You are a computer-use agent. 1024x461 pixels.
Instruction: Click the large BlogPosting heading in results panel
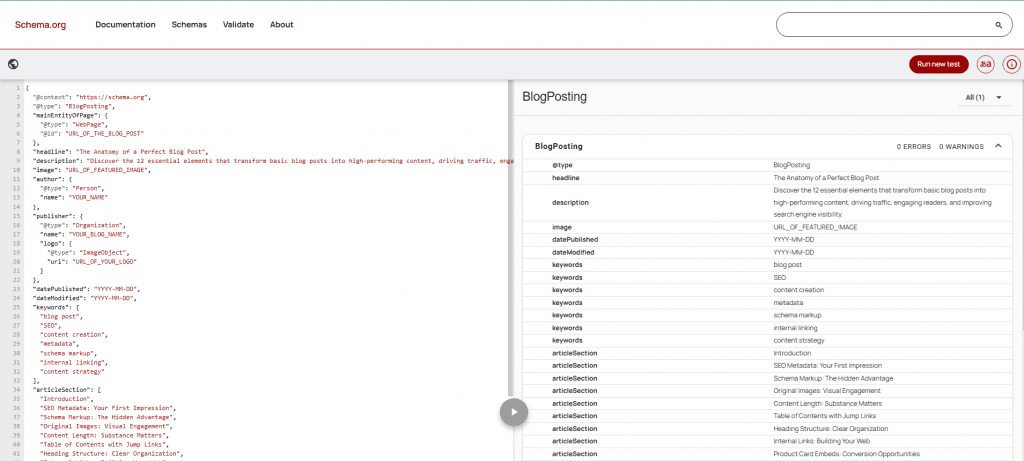554,97
